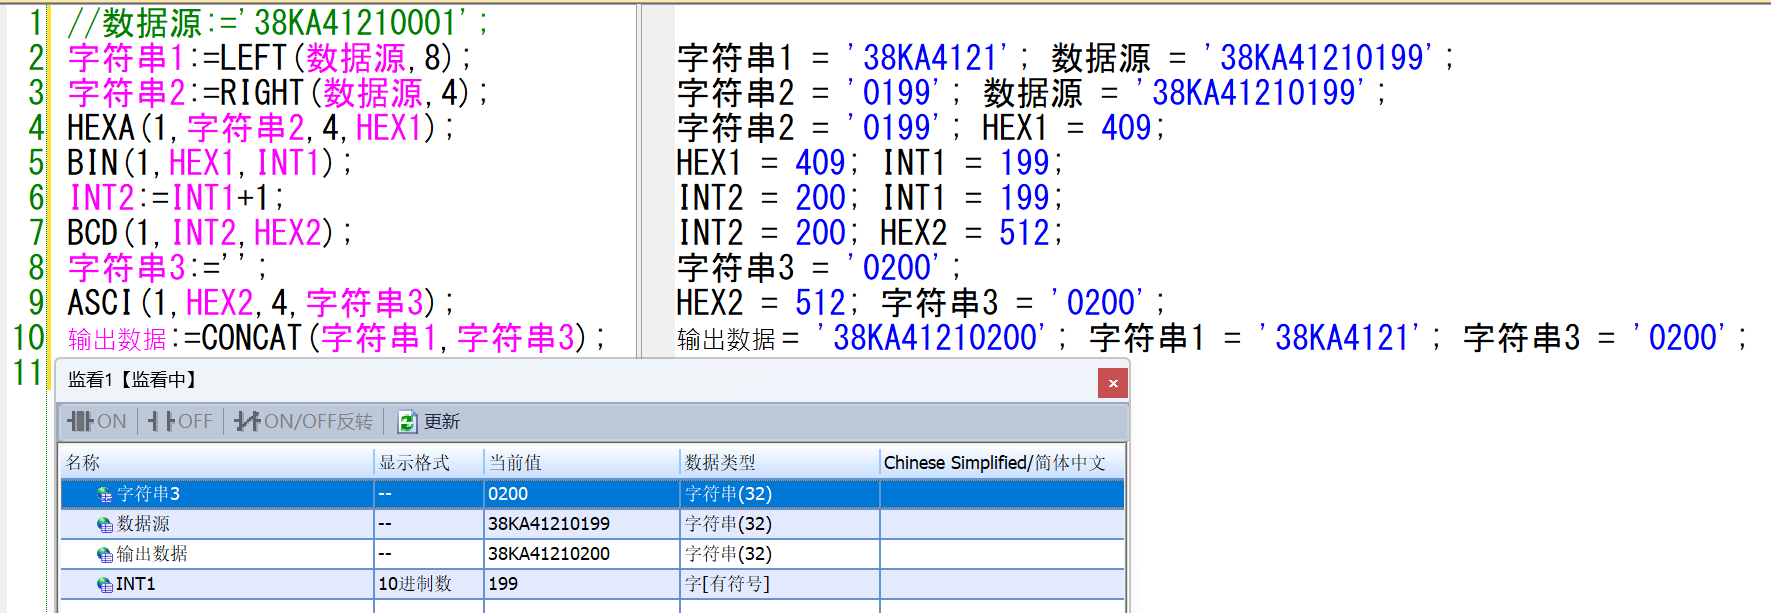Open display format cell showing 10进制数
The width and height of the screenshot is (1771, 613).
(x=428, y=584)
